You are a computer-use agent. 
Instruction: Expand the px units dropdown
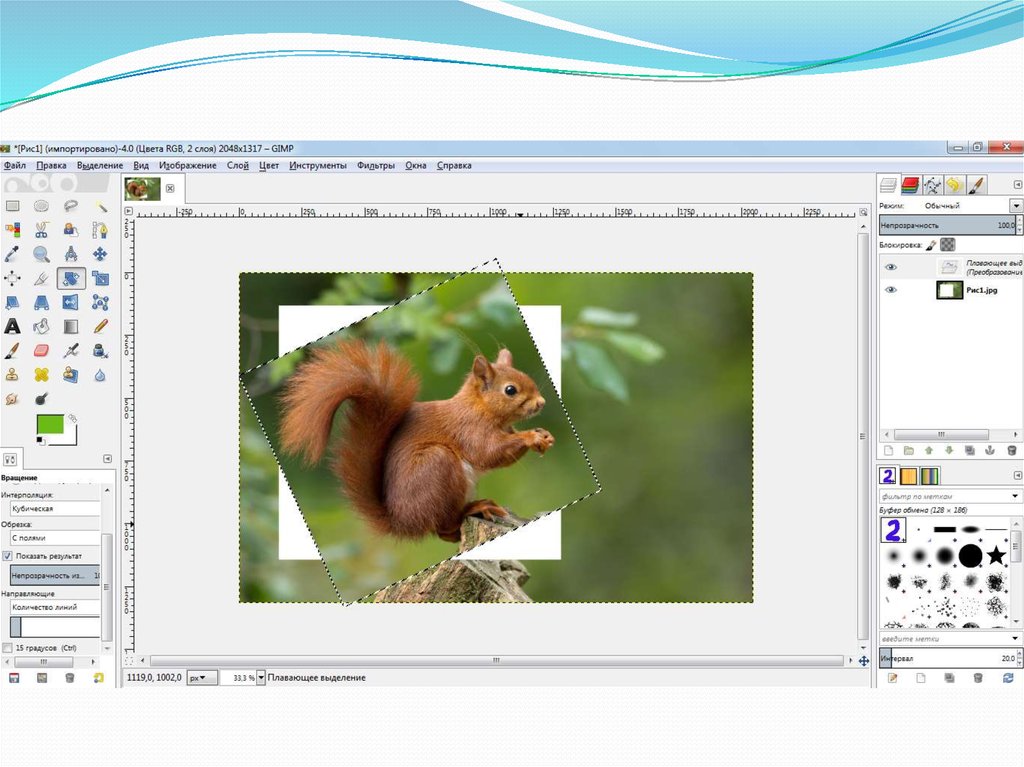click(x=202, y=677)
